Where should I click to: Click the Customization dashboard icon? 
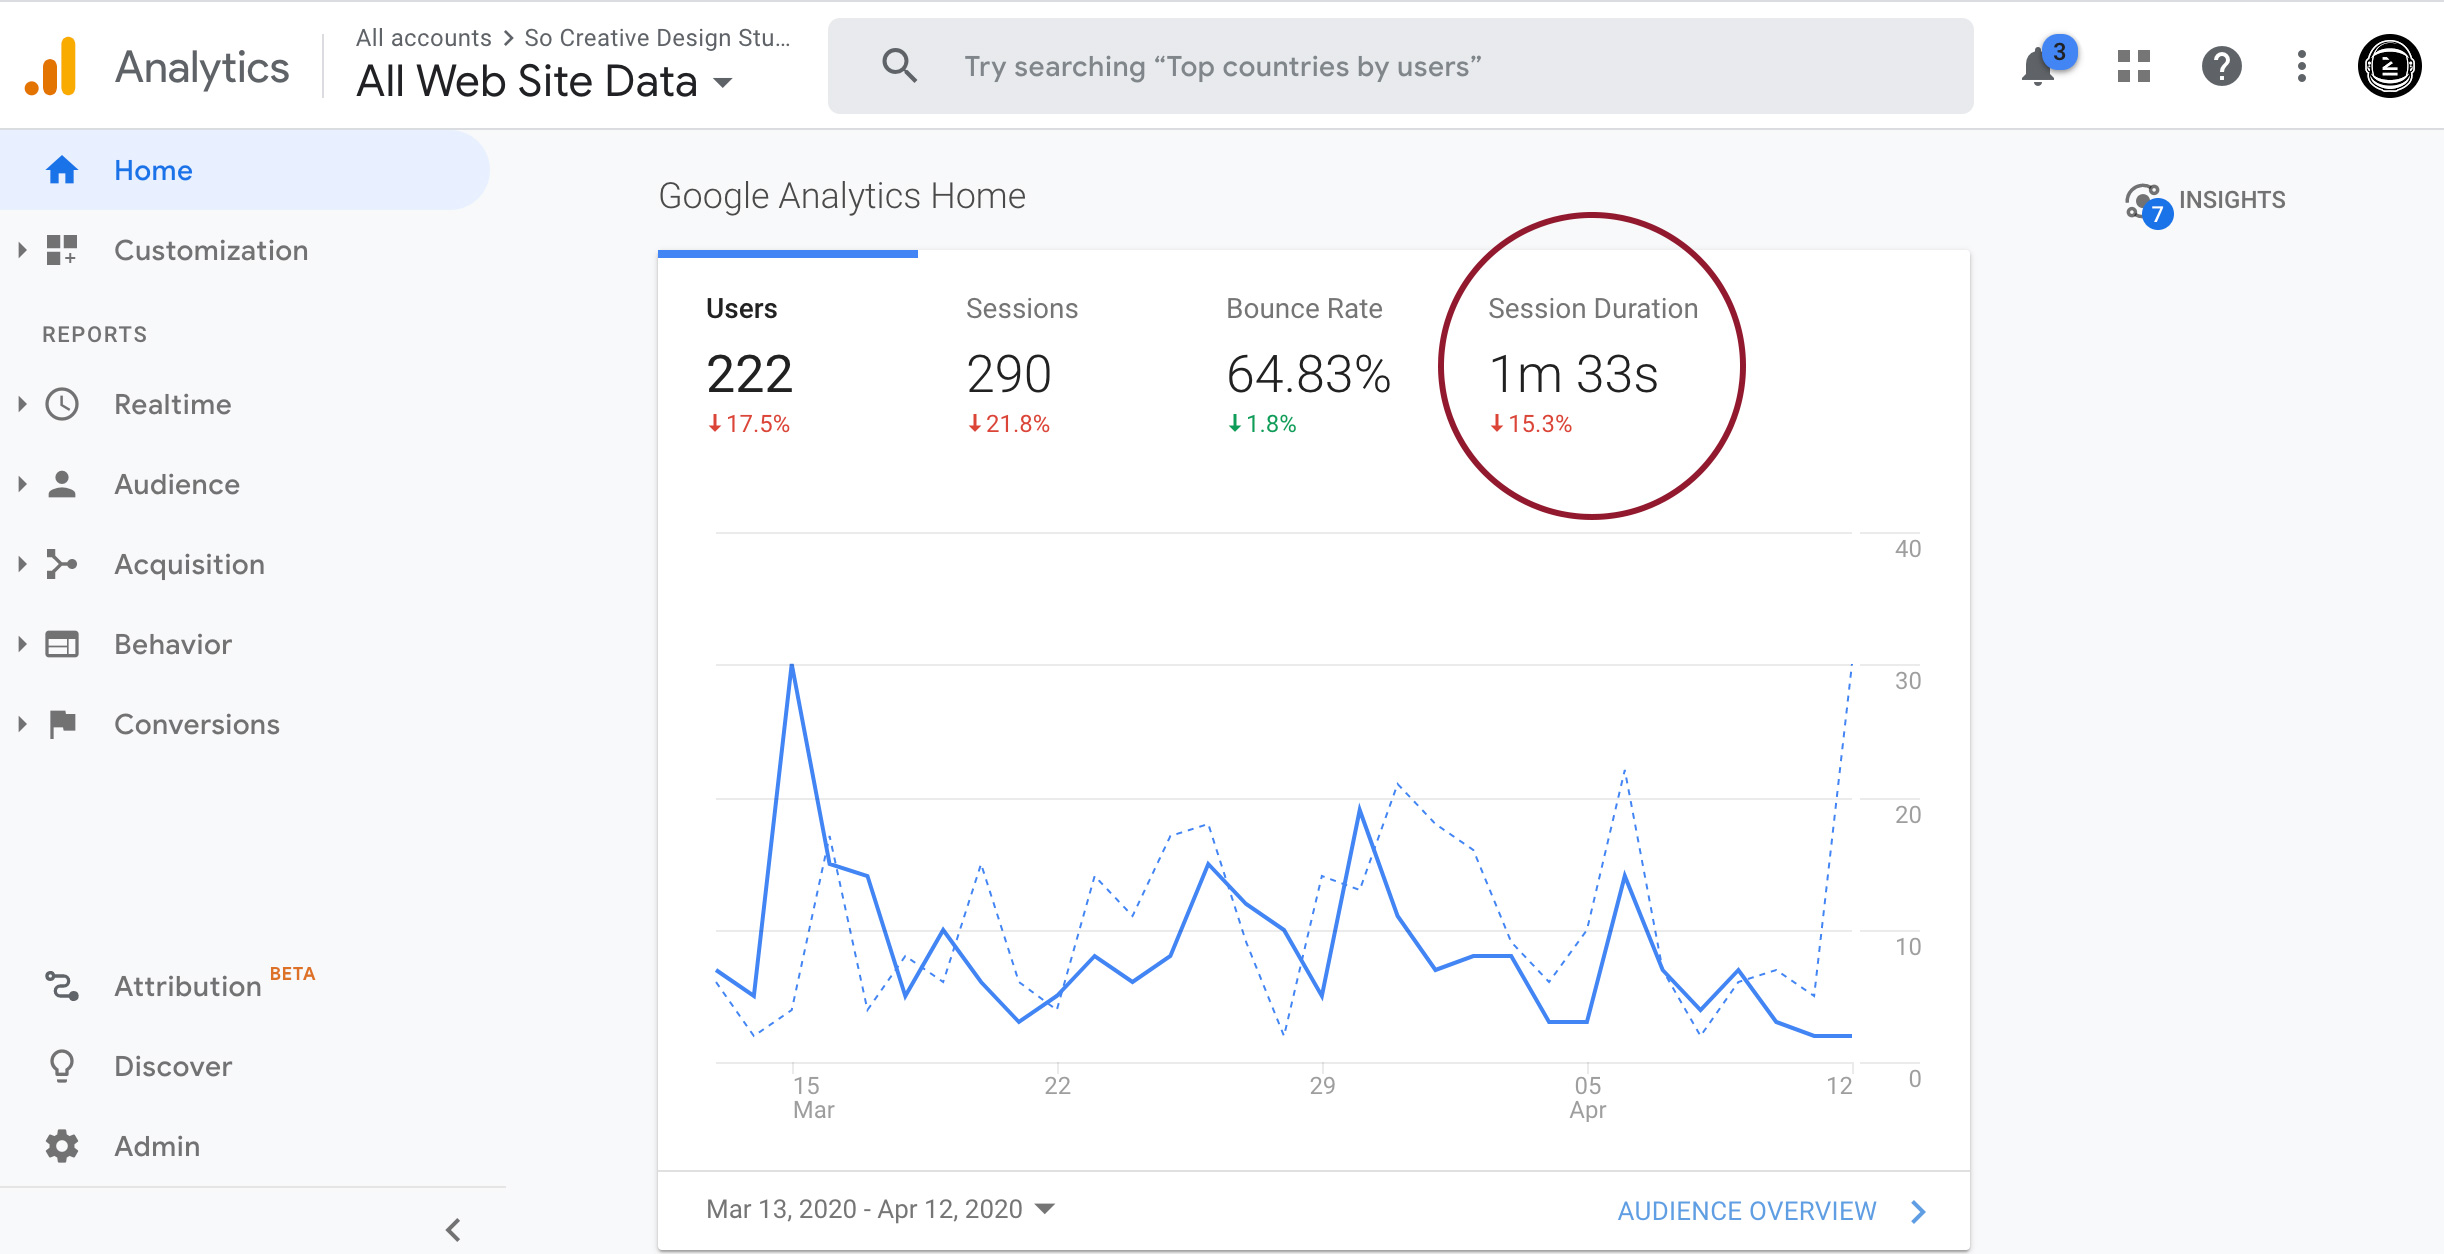click(62, 250)
